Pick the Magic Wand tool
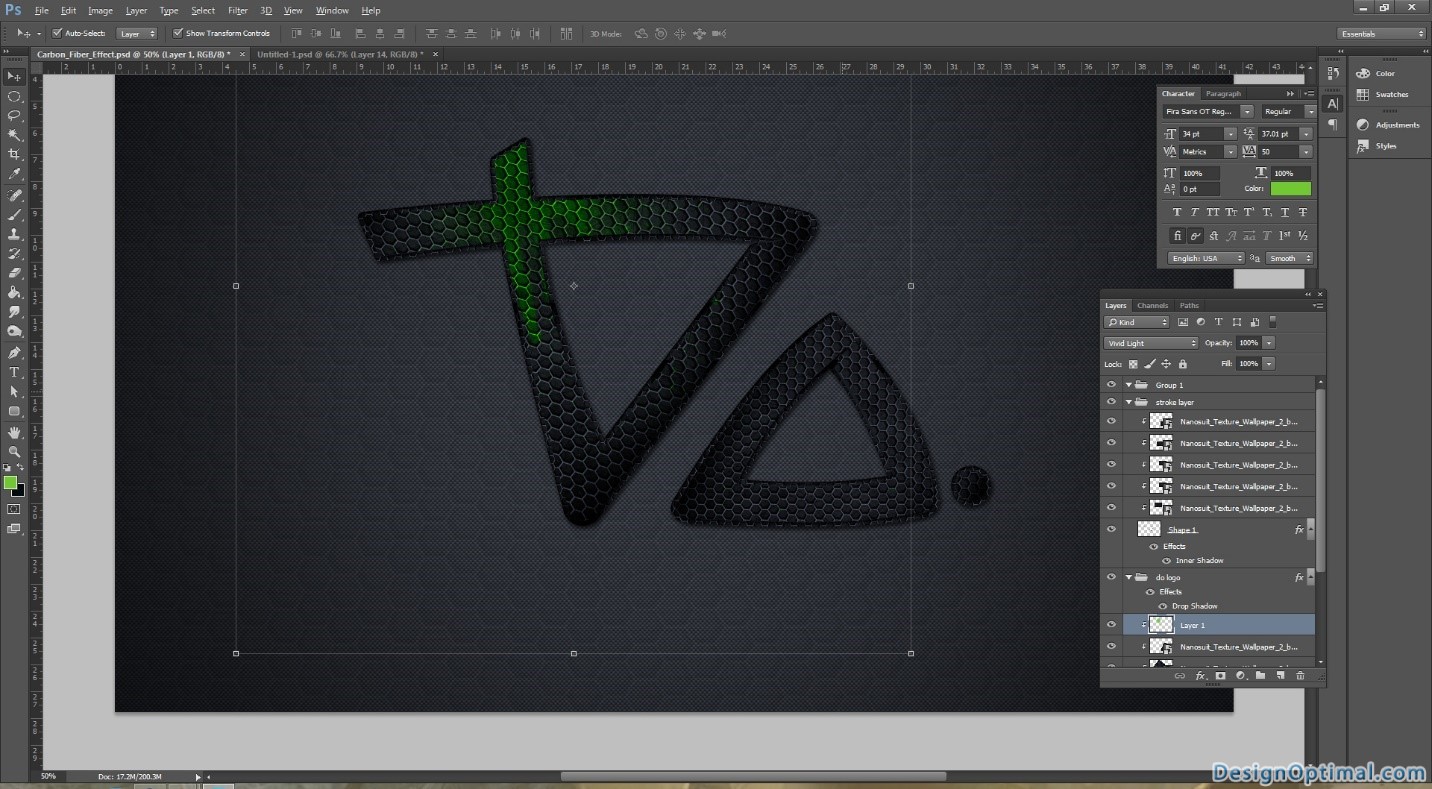The width and height of the screenshot is (1432, 789). tap(14, 135)
